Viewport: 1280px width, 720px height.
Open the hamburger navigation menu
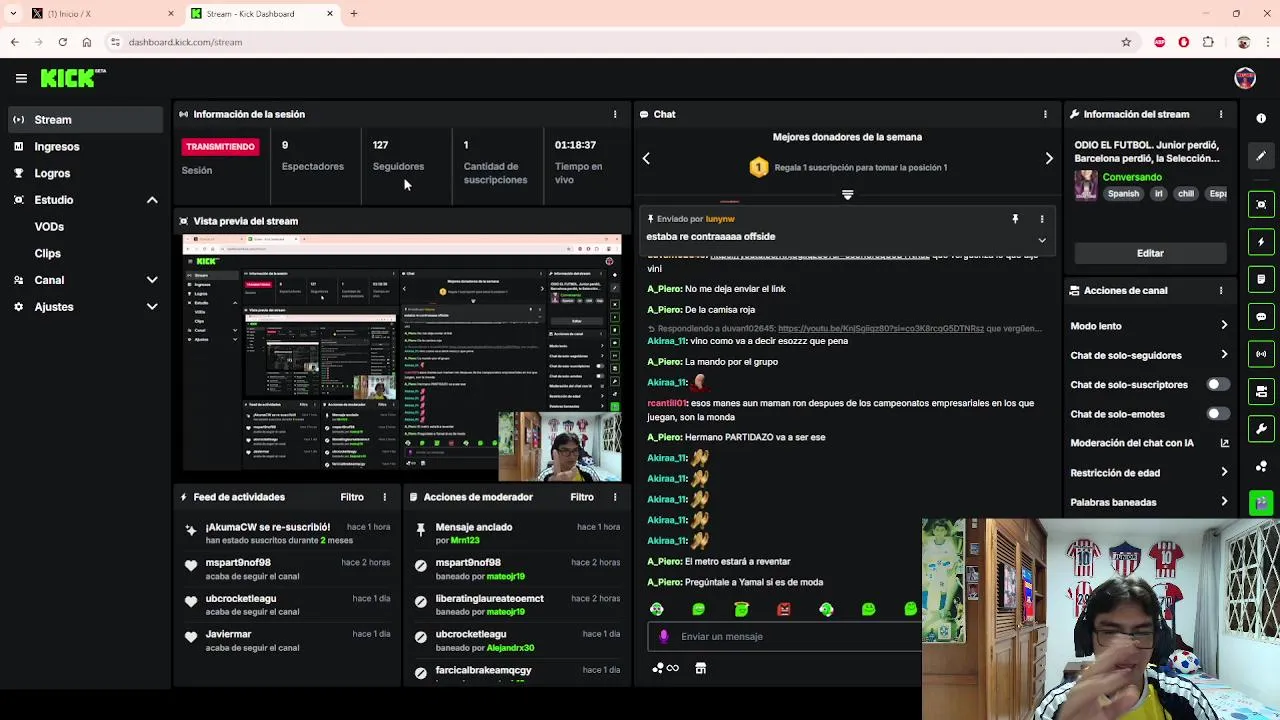(21, 78)
